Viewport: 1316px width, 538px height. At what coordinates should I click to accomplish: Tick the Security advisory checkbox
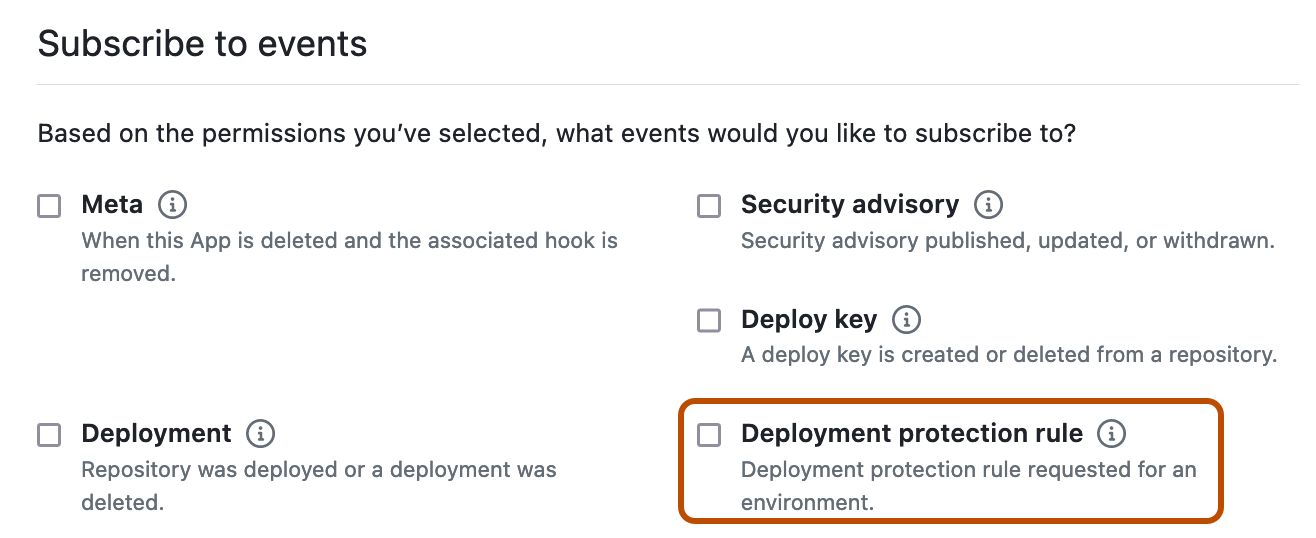click(x=709, y=206)
